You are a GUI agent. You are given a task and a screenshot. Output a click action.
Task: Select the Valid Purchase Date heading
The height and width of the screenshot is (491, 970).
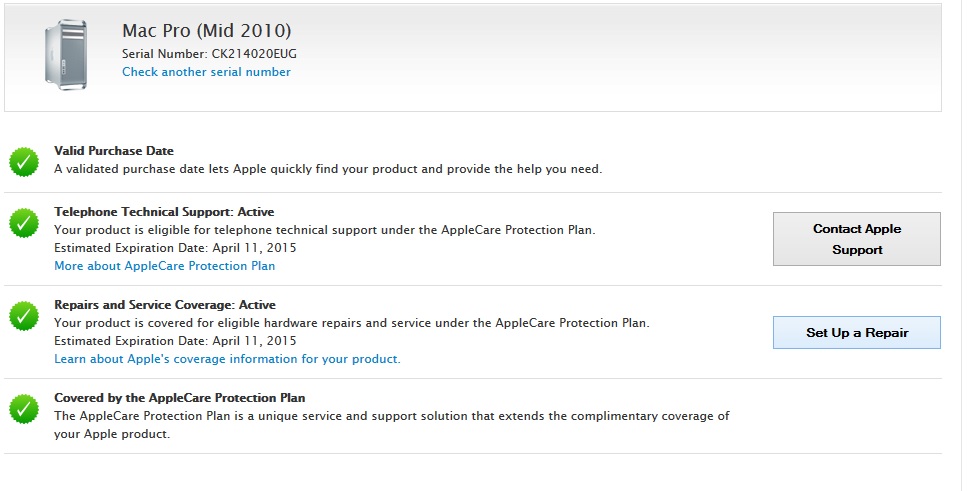coord(114,151)
